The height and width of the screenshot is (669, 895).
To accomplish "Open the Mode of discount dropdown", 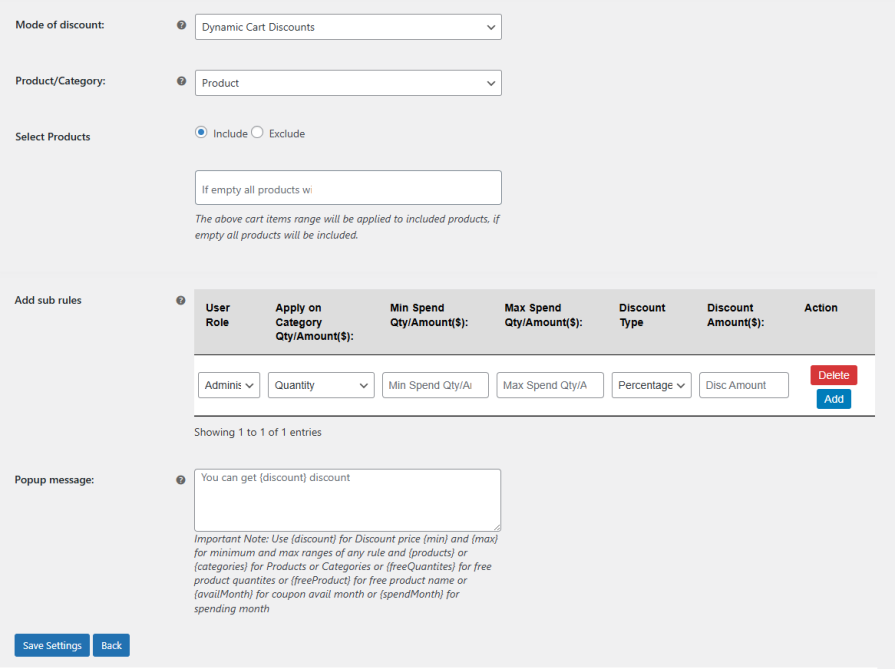I will click(x=348, y=26).
